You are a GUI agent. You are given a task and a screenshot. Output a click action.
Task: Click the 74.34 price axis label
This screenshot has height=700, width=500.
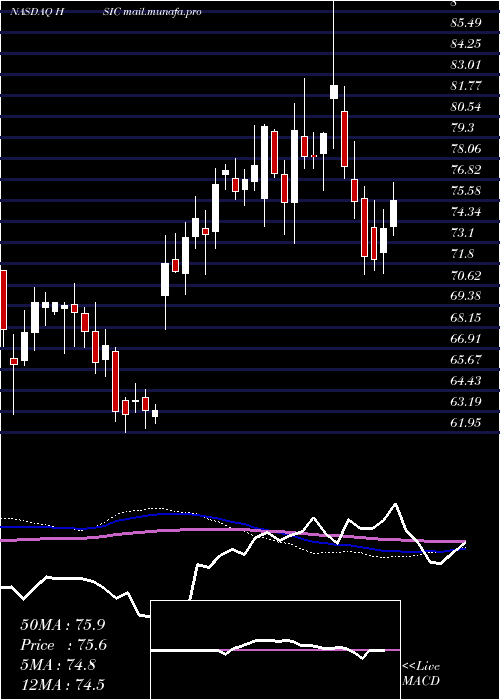pyautogui.click(x=466, y=212)
